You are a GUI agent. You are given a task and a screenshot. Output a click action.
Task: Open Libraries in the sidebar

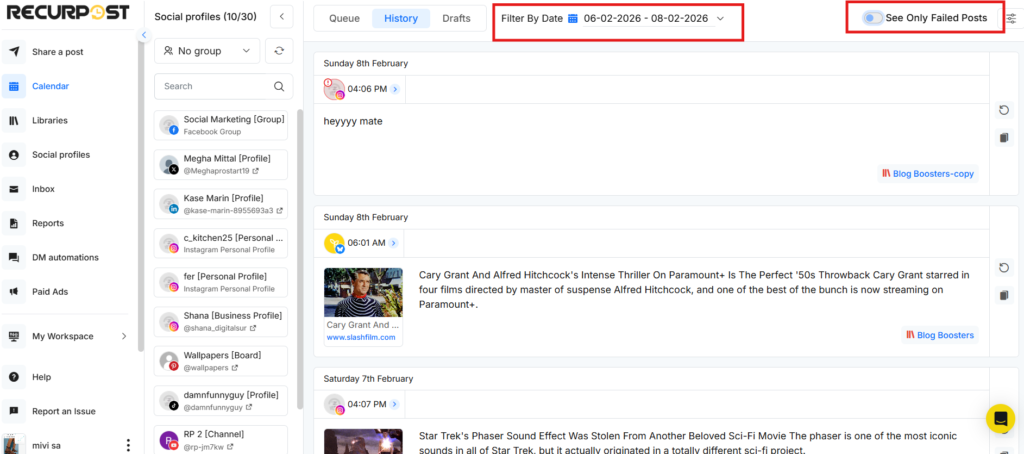click(x=49, y=120)
